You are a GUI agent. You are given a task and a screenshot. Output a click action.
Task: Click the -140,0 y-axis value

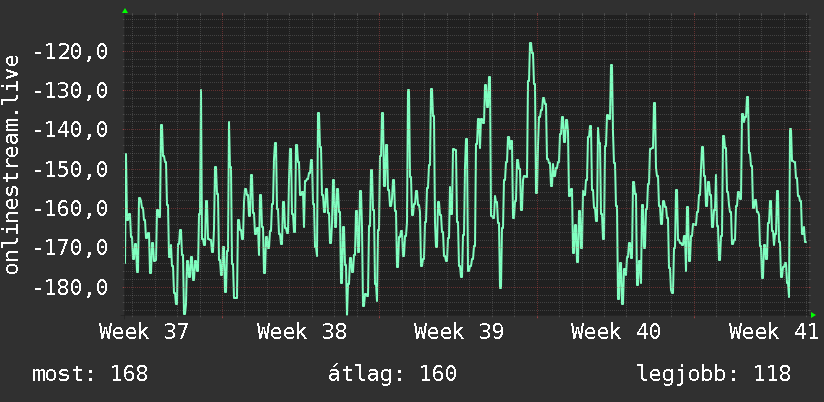coord(70,130)
